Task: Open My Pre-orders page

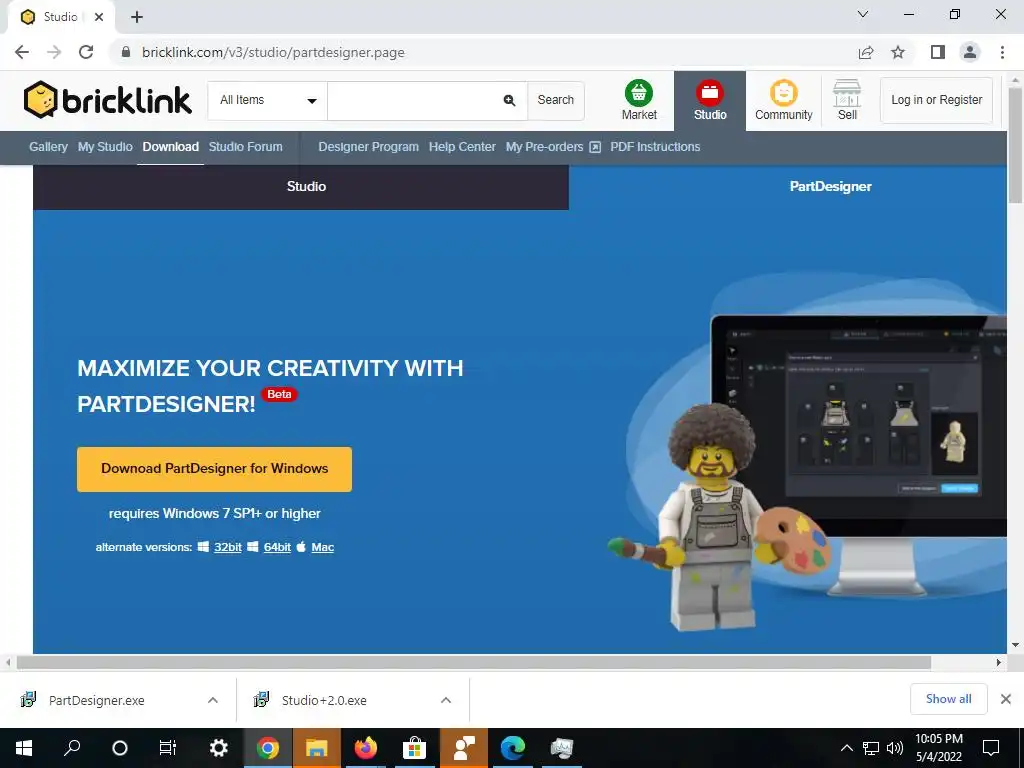Action: point(552,147)
